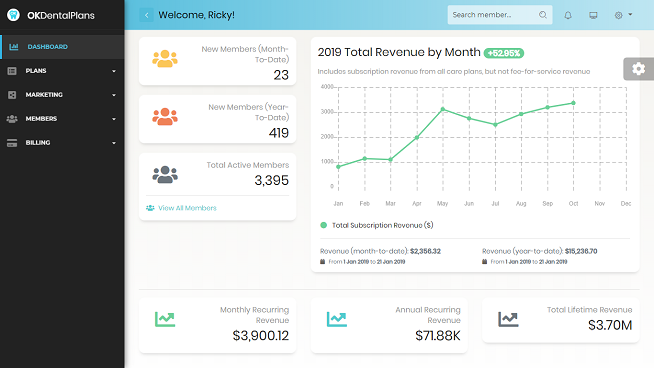Open the header settings gear icon
654x368 pixels.
[x=619, y=15]
